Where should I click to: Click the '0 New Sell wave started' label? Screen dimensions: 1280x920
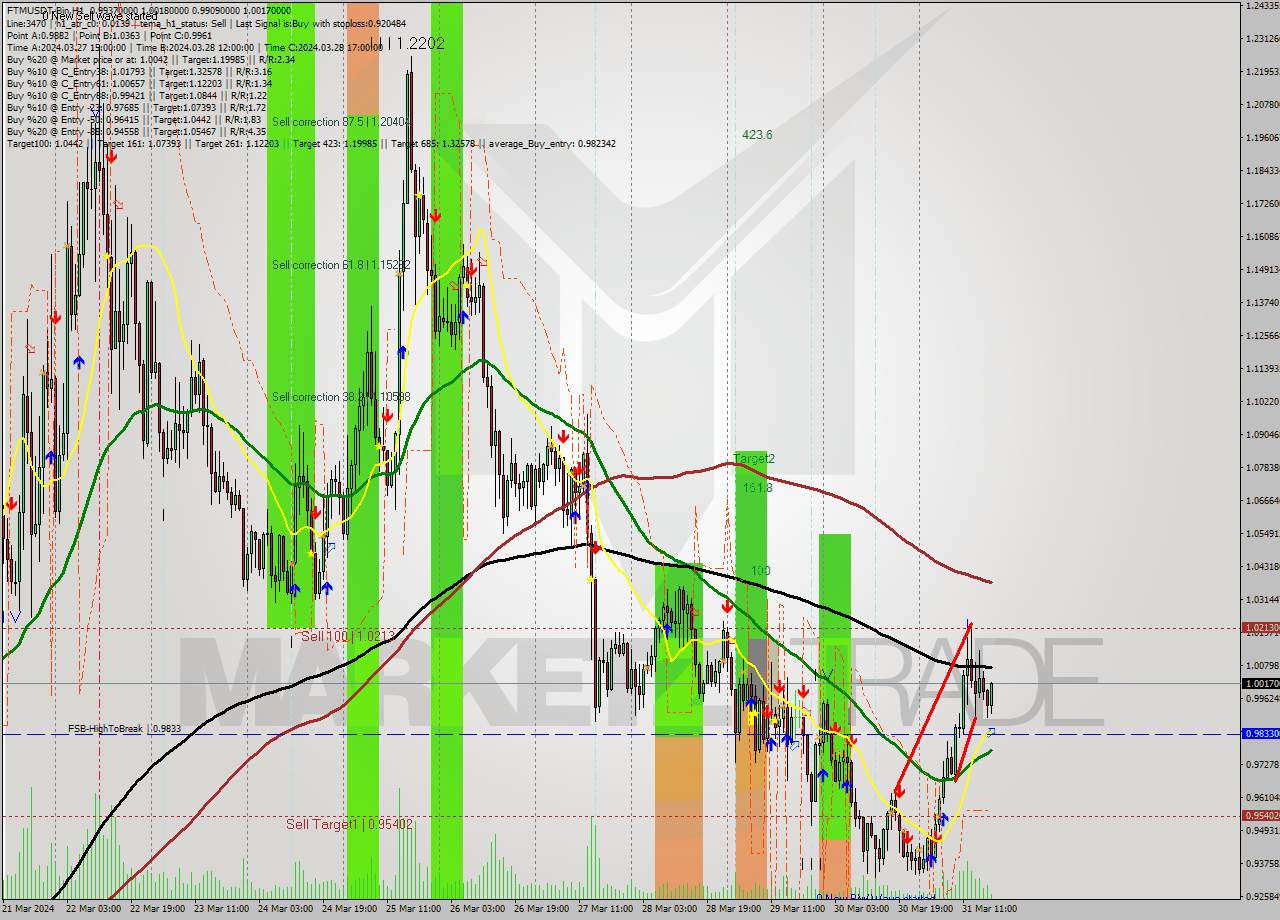[x=99, y=17]
